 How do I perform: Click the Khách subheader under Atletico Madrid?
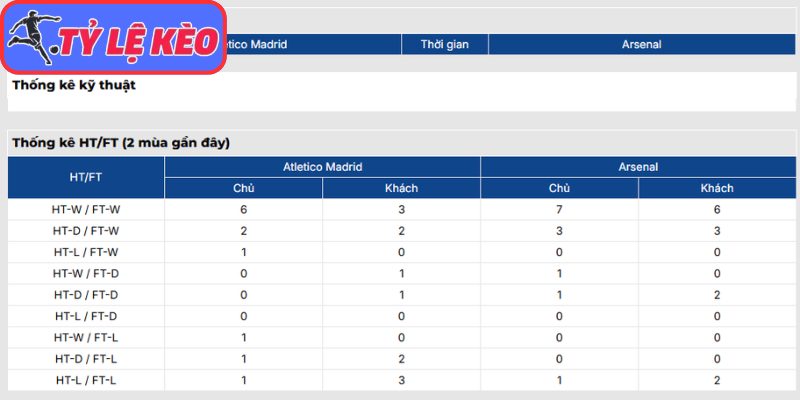401,188
